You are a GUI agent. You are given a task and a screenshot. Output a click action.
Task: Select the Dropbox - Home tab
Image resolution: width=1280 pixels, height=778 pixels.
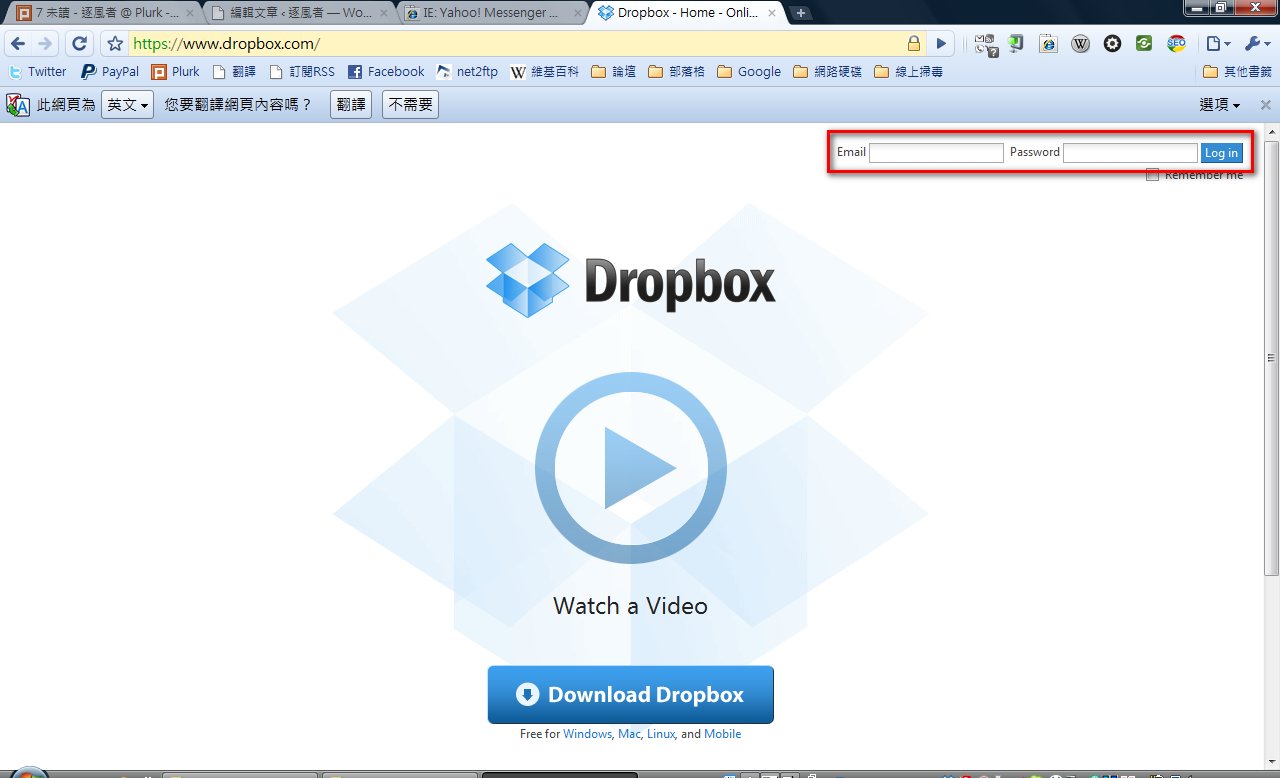(x=685, y=13)
